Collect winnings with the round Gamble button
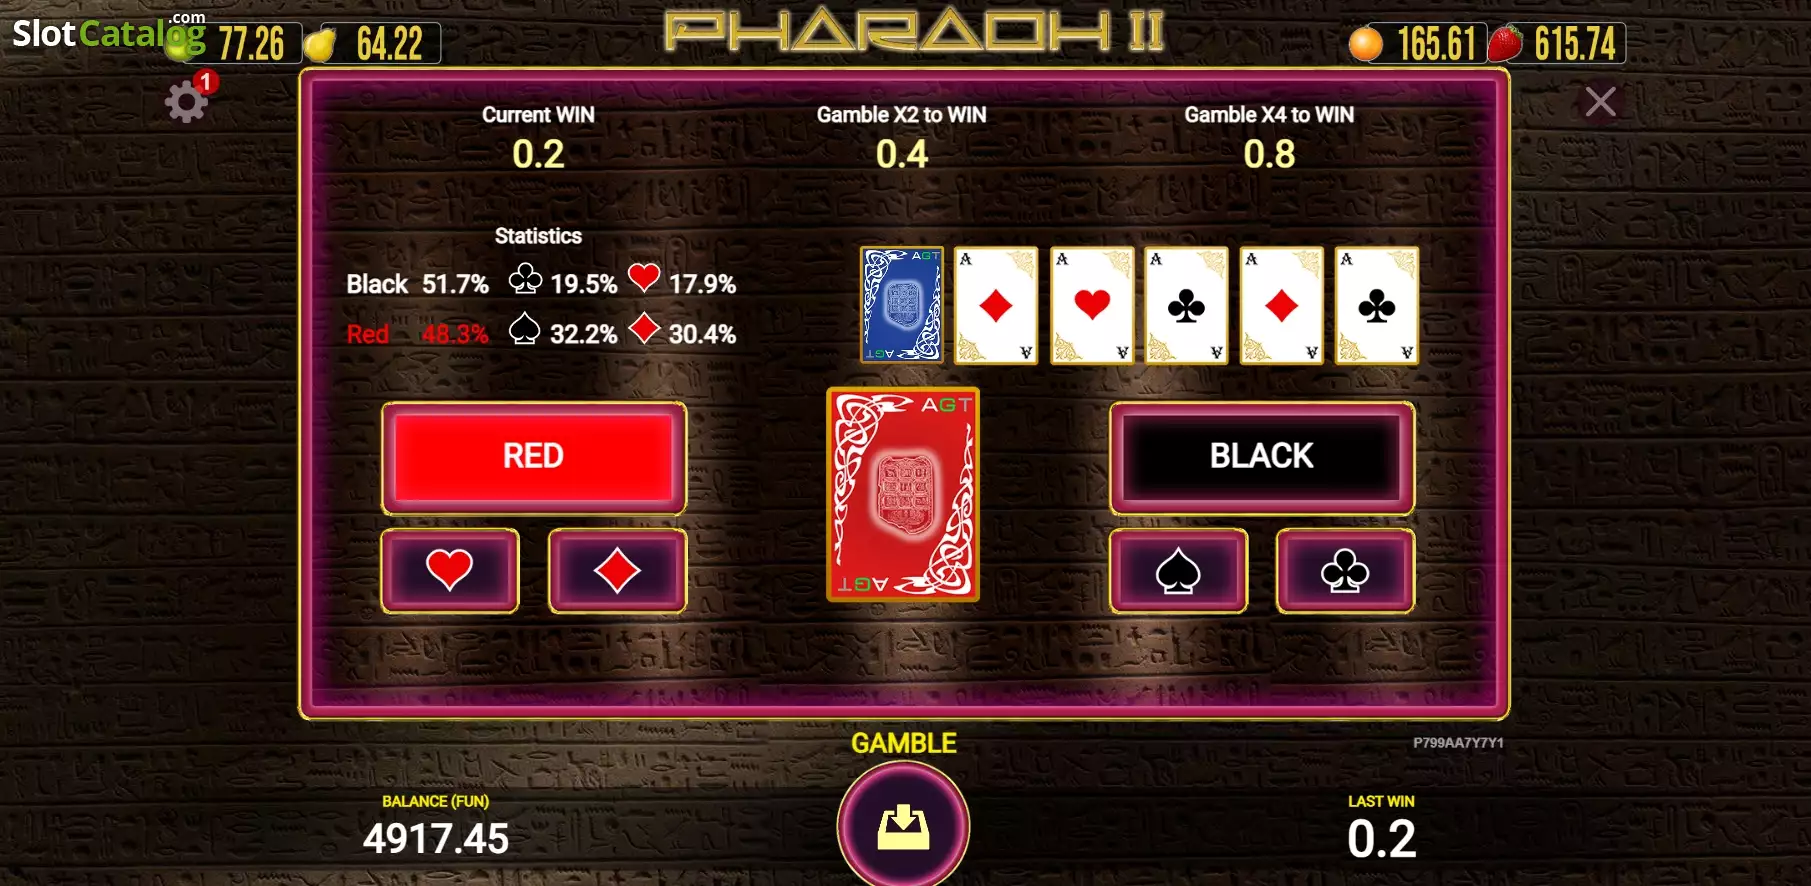 tap(903, 826)
